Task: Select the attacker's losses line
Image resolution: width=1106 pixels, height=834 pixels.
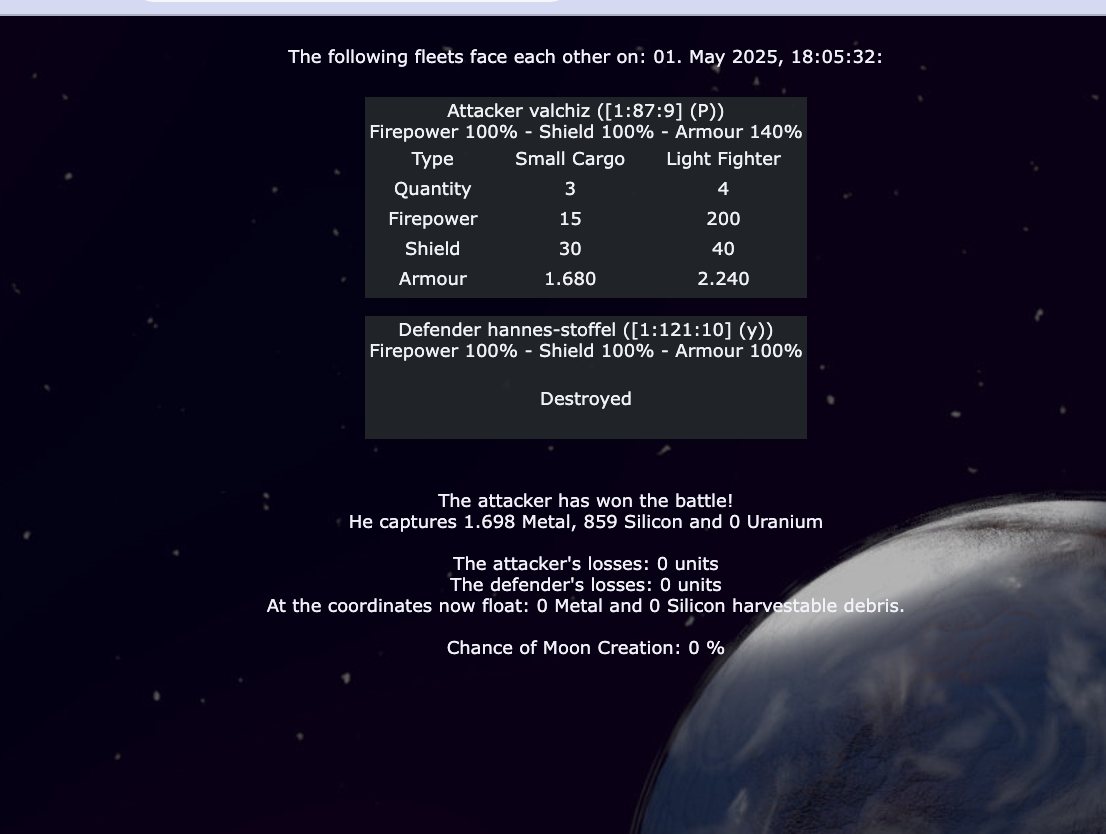Action: (x=585, y=564)
